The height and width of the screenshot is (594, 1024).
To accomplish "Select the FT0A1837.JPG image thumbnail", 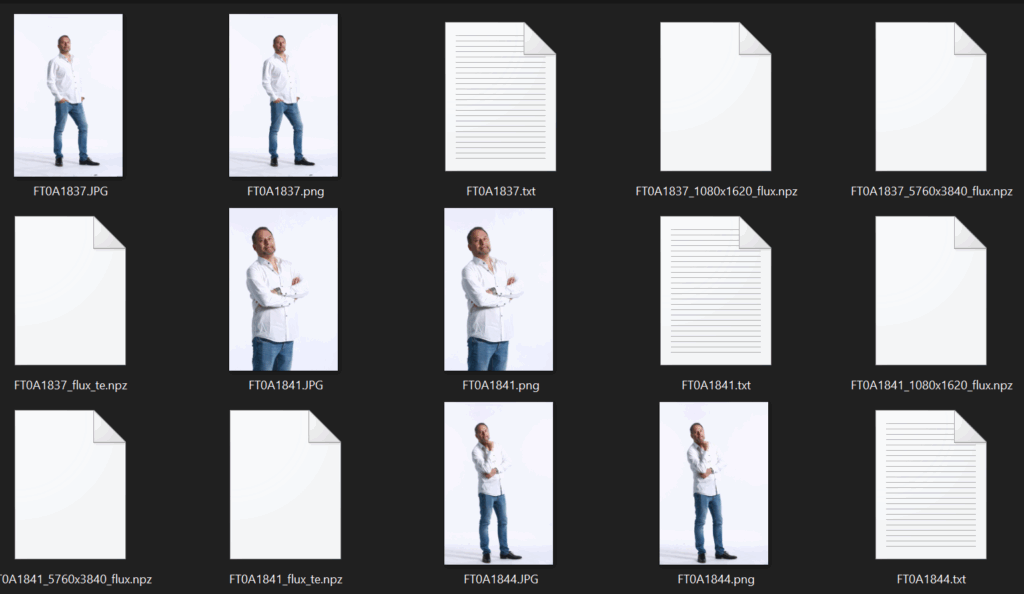I will pos(69,96).
